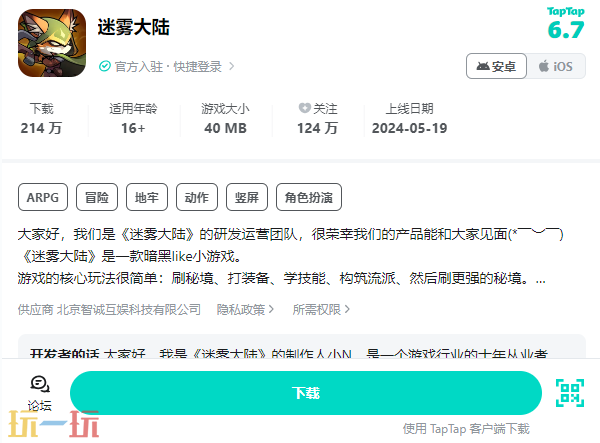Click the TapTap 6.7 rating score
The image size is (600, 443).
pos(566,23)
